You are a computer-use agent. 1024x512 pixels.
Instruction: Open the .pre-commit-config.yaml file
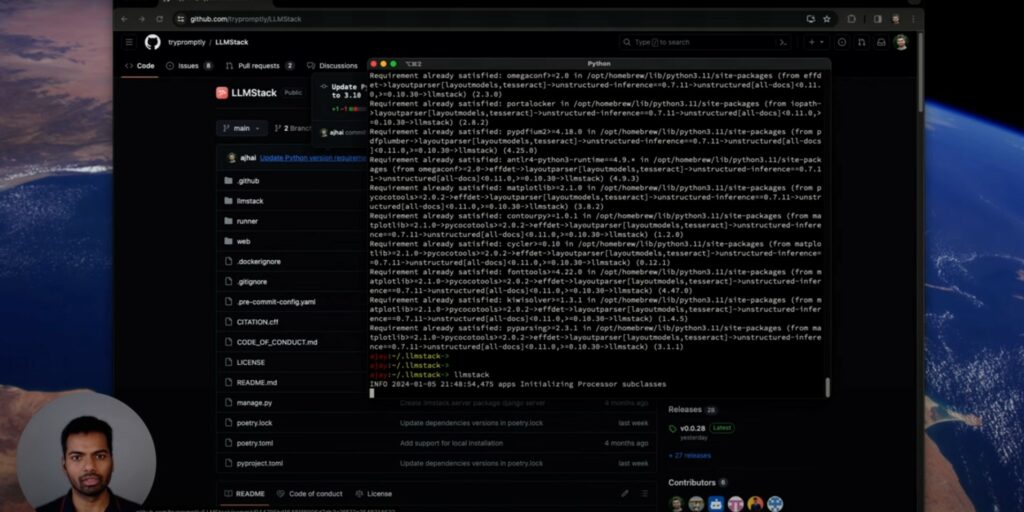[x=276, y=302]
